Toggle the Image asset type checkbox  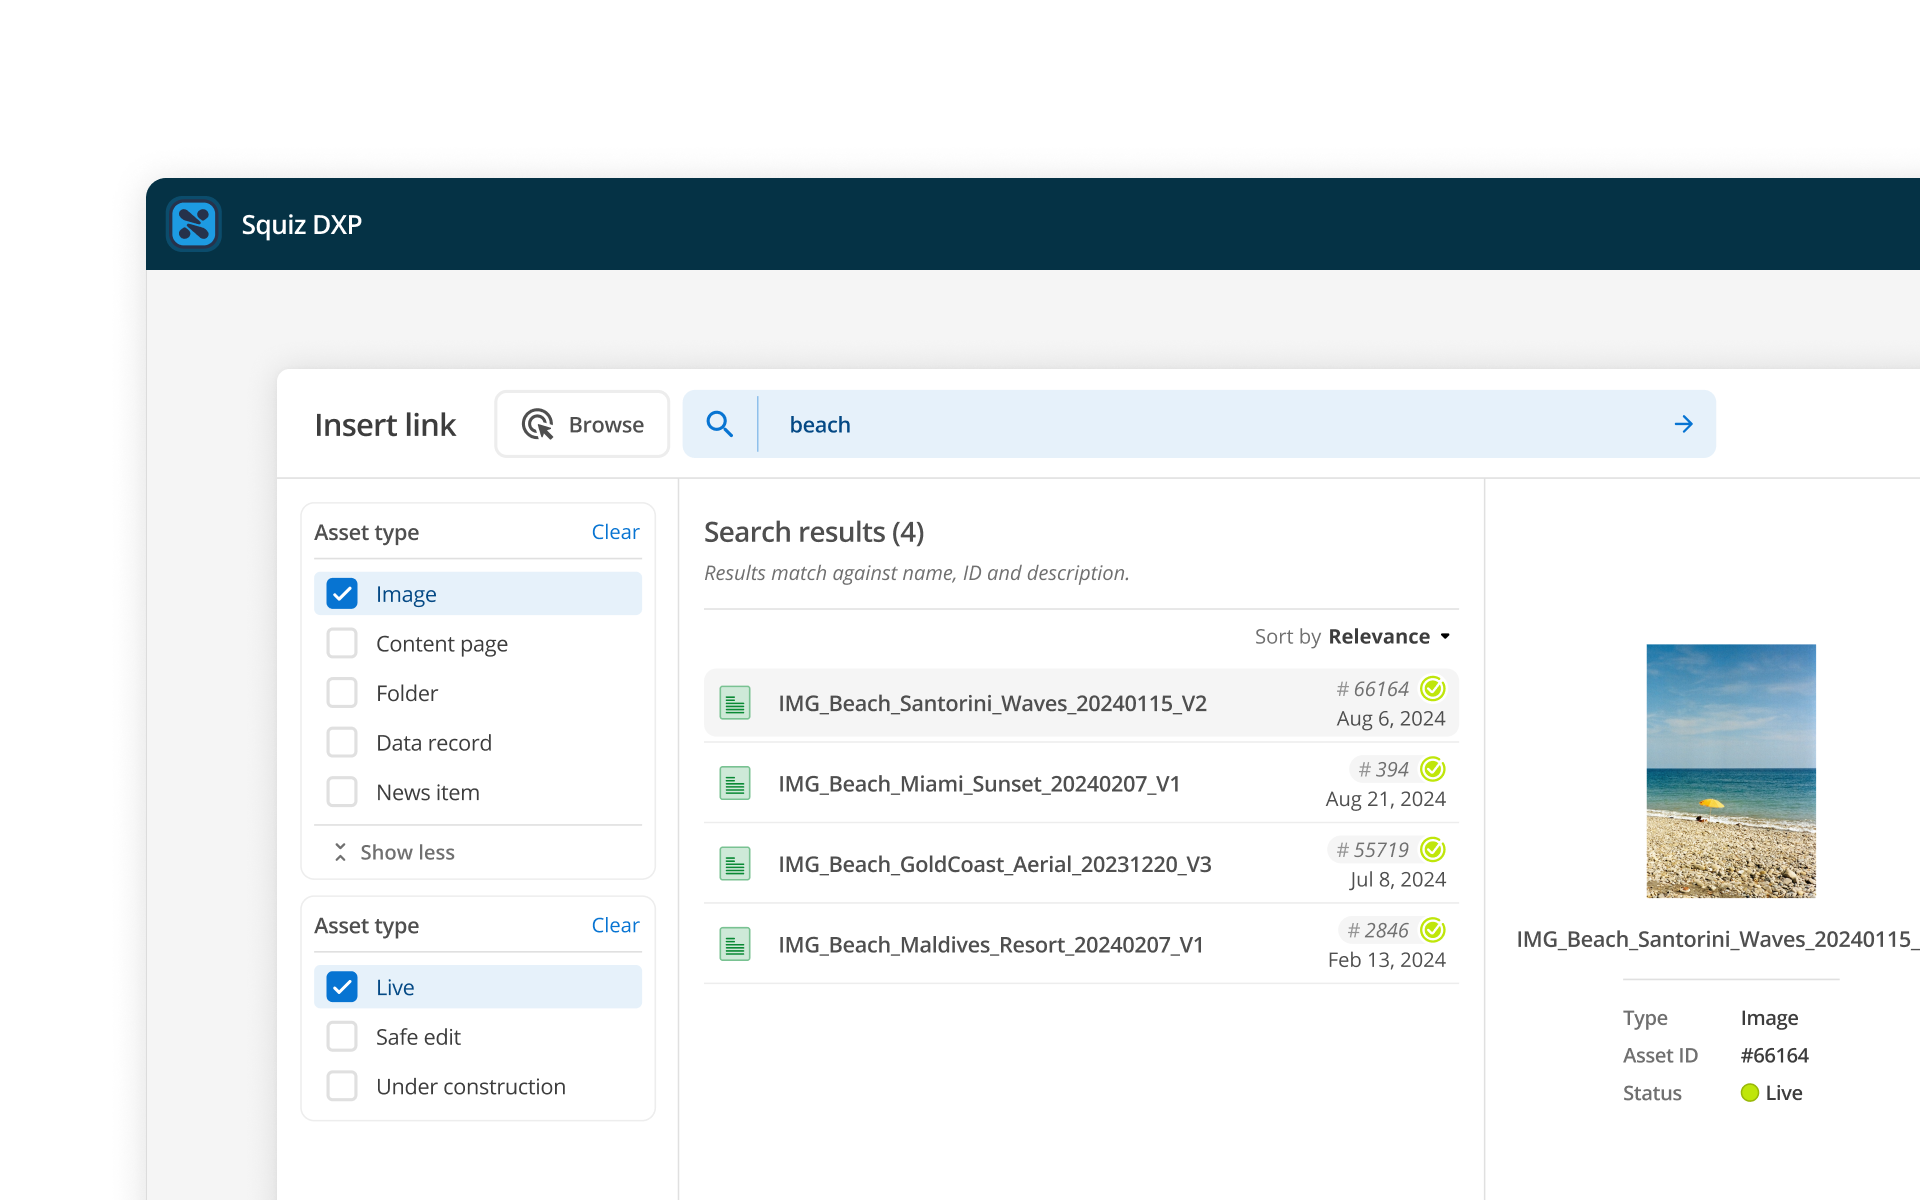point(341,593)
